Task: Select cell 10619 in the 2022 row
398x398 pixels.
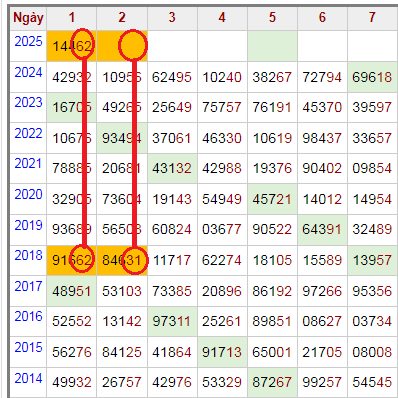Action: 272,138
